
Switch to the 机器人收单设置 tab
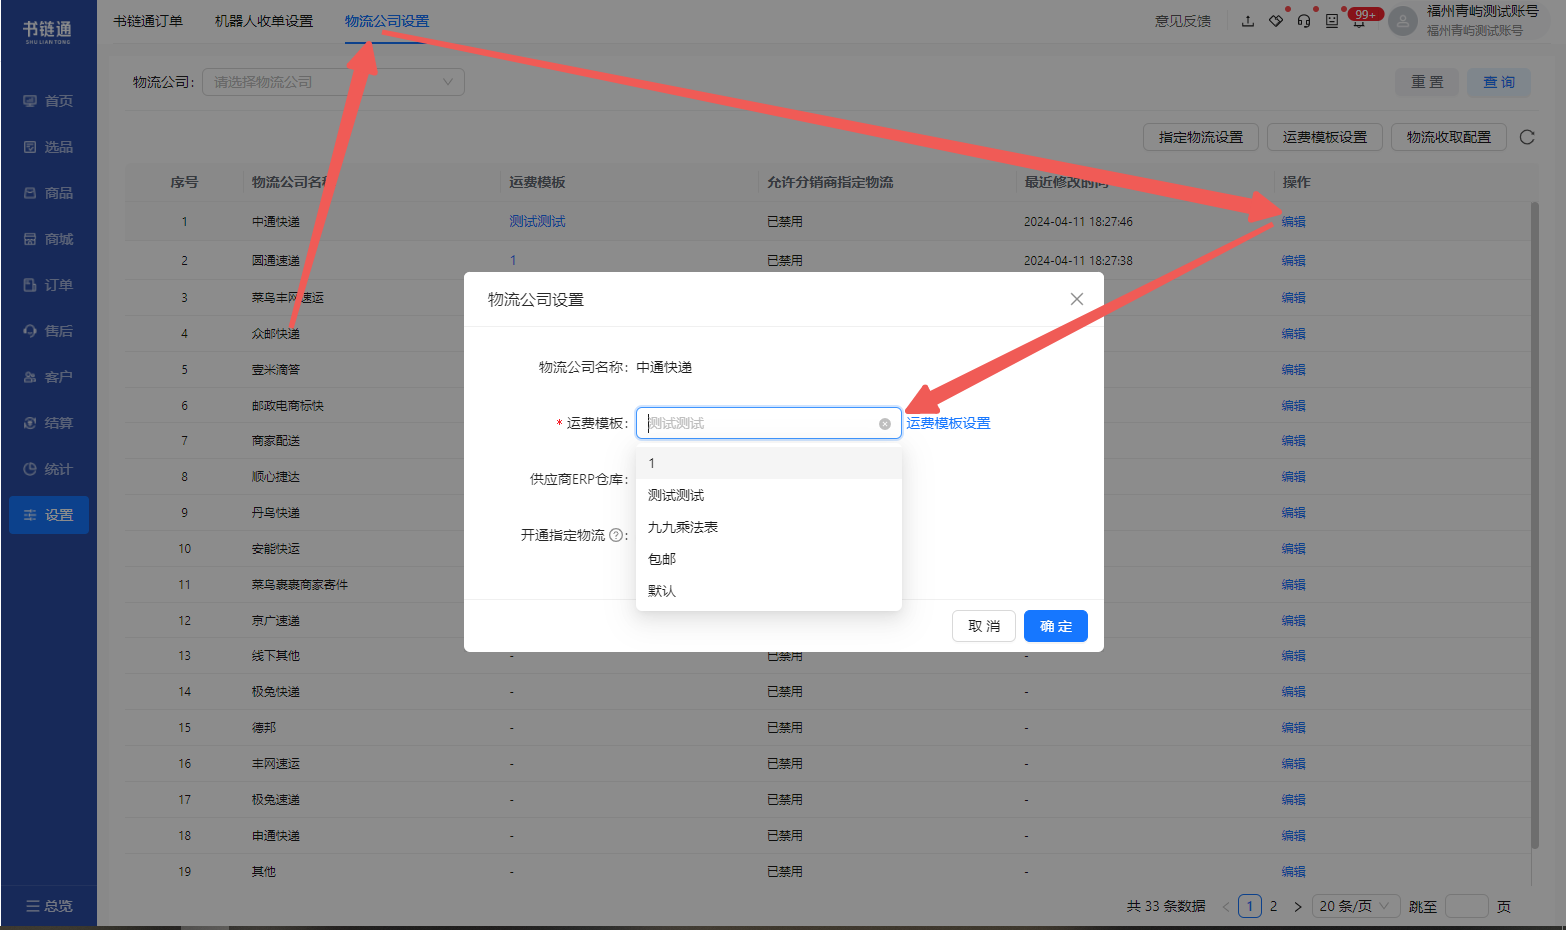coord(264,21)
